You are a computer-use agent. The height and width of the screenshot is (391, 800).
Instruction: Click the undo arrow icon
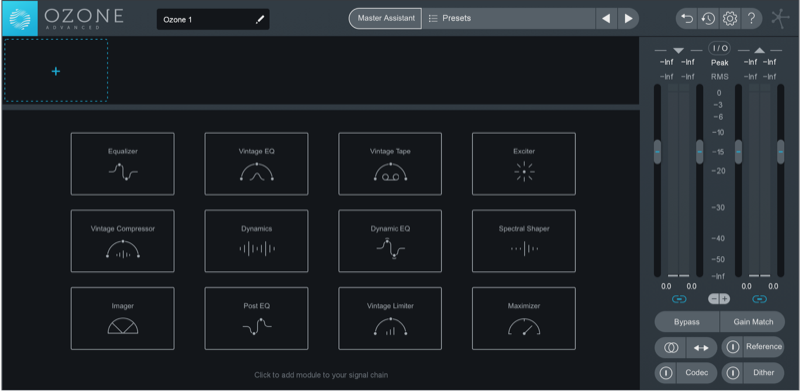tap(687, 19)
